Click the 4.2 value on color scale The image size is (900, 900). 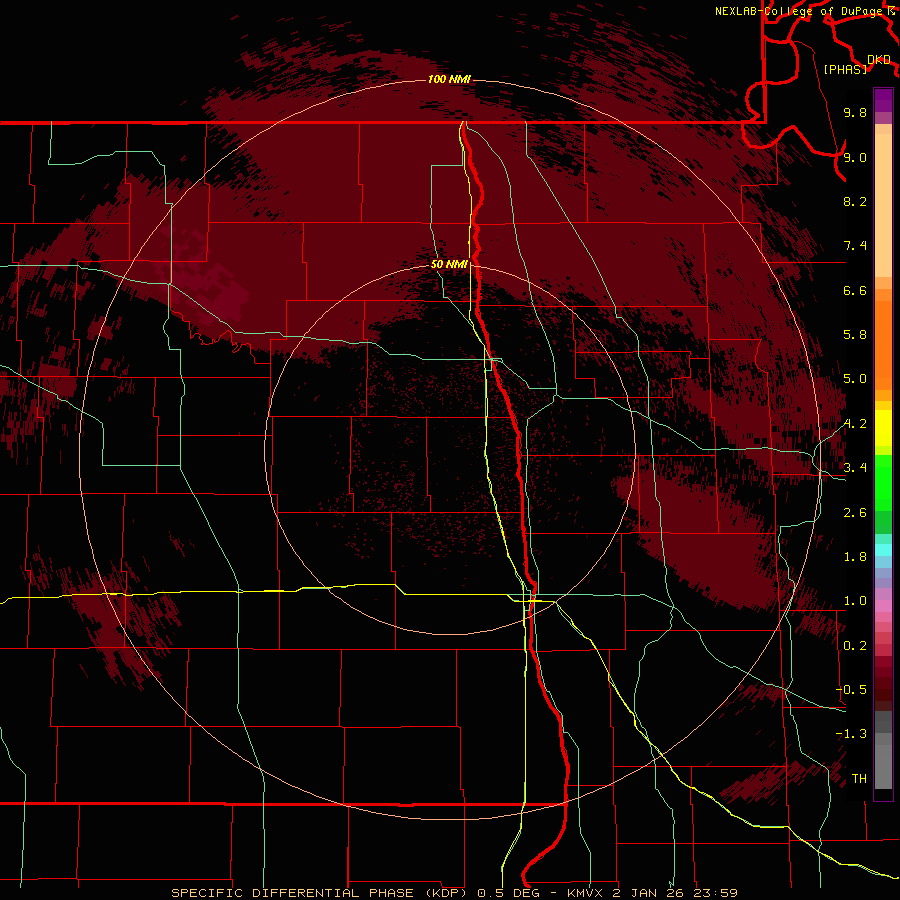[855, 424]
